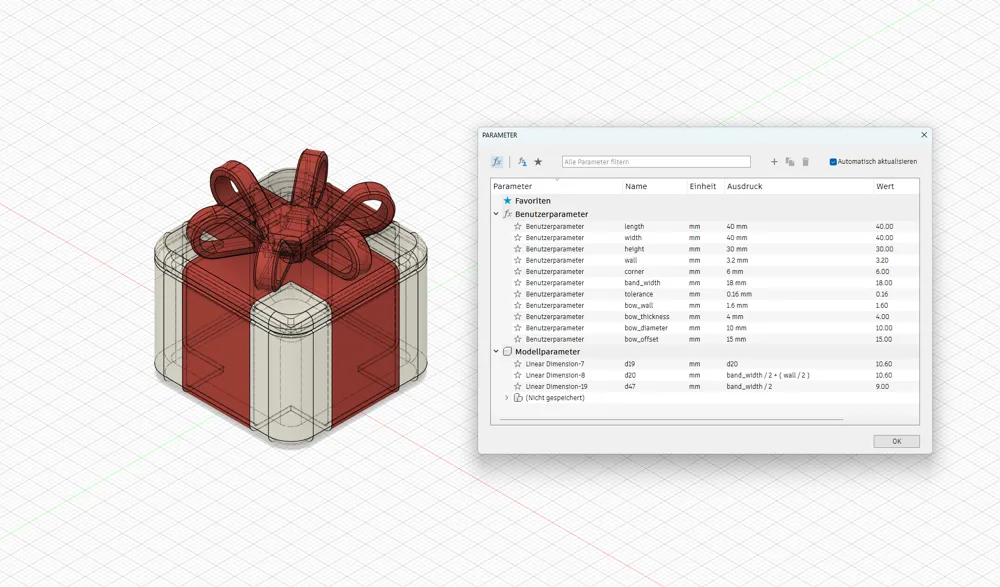
Task: Disable Automatisch aktualisieren
Action: (832, 161)
